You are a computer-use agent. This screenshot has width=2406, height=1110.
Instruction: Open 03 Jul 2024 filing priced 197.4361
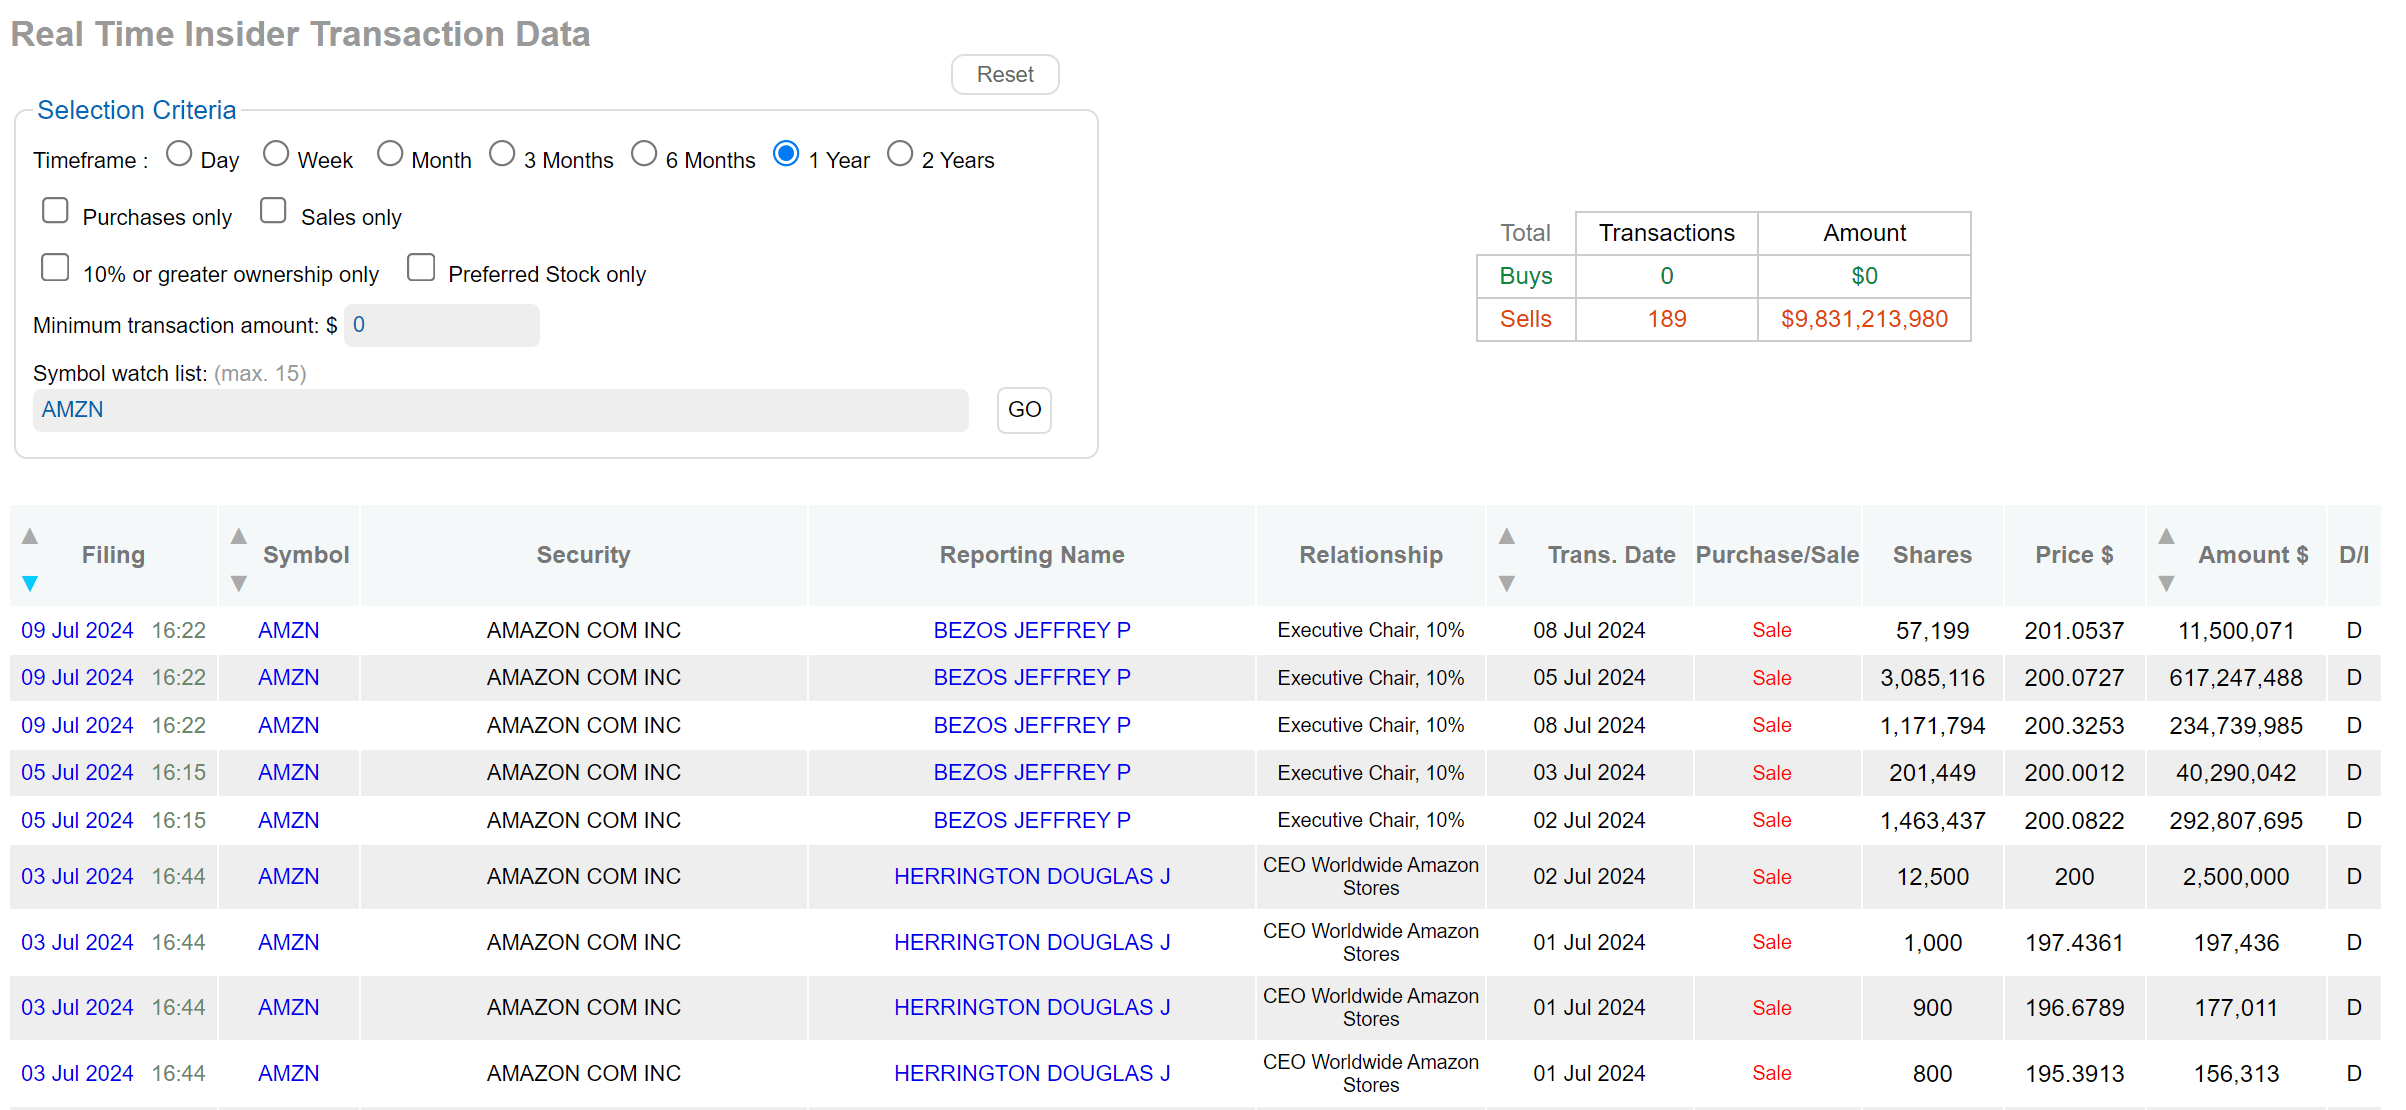[x=77, y=943]
